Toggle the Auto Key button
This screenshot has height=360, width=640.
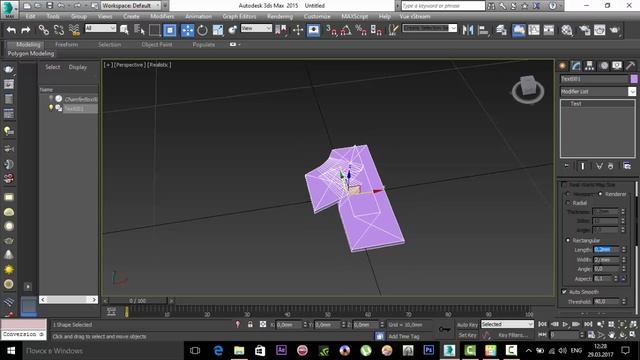(467, 324)
